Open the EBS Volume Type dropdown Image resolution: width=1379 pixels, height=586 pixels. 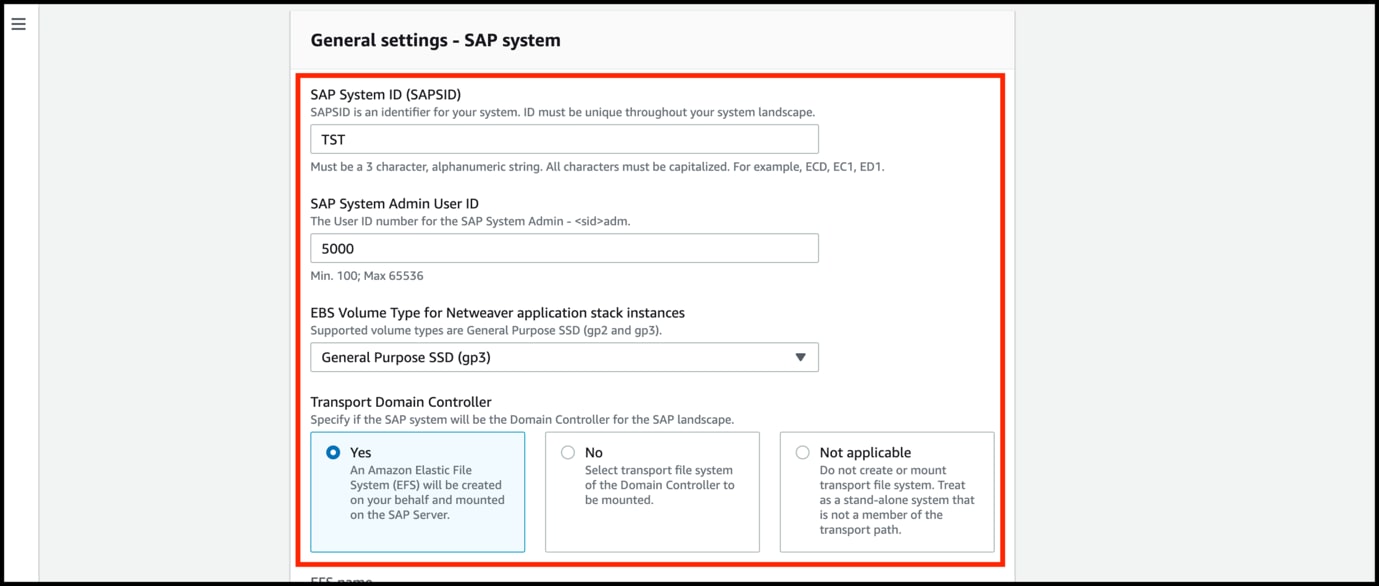(564, 357)
